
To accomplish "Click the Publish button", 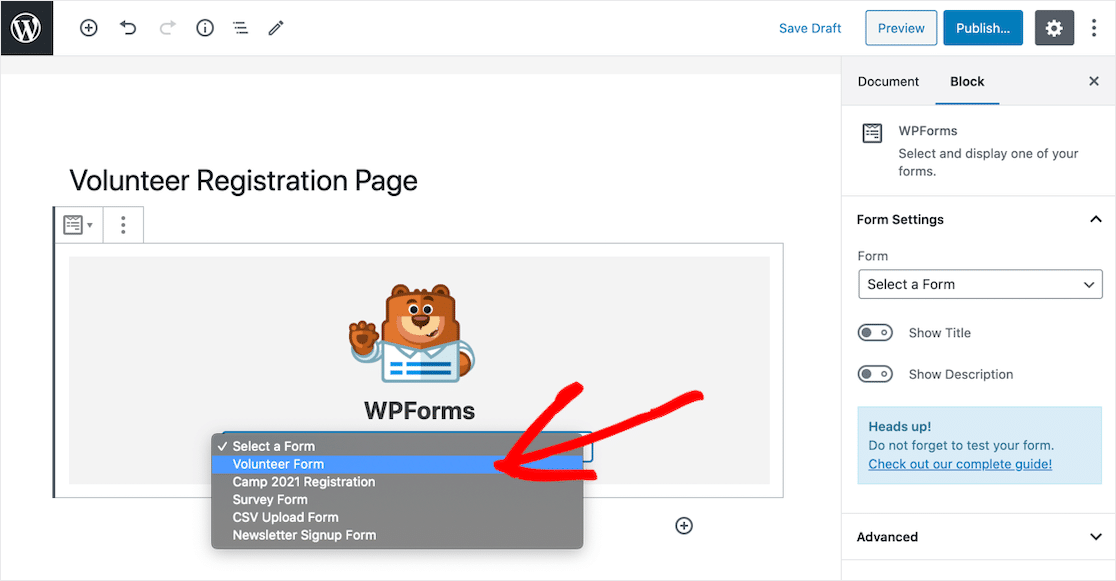I will coord(983,28).
